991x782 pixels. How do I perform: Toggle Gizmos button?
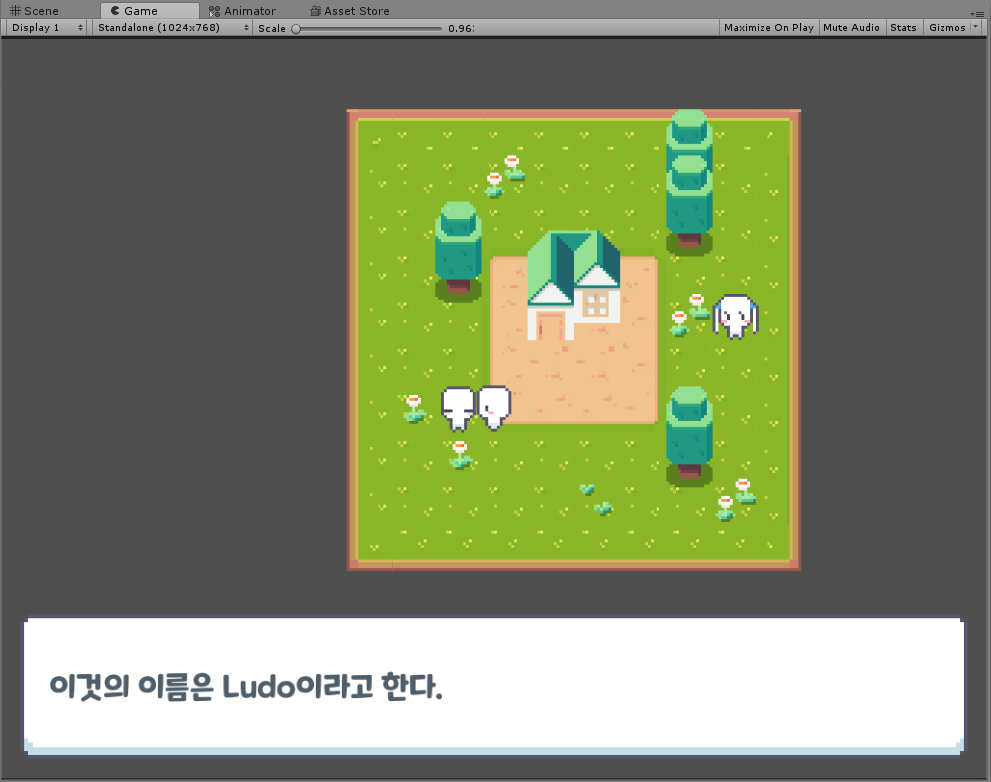947,28
